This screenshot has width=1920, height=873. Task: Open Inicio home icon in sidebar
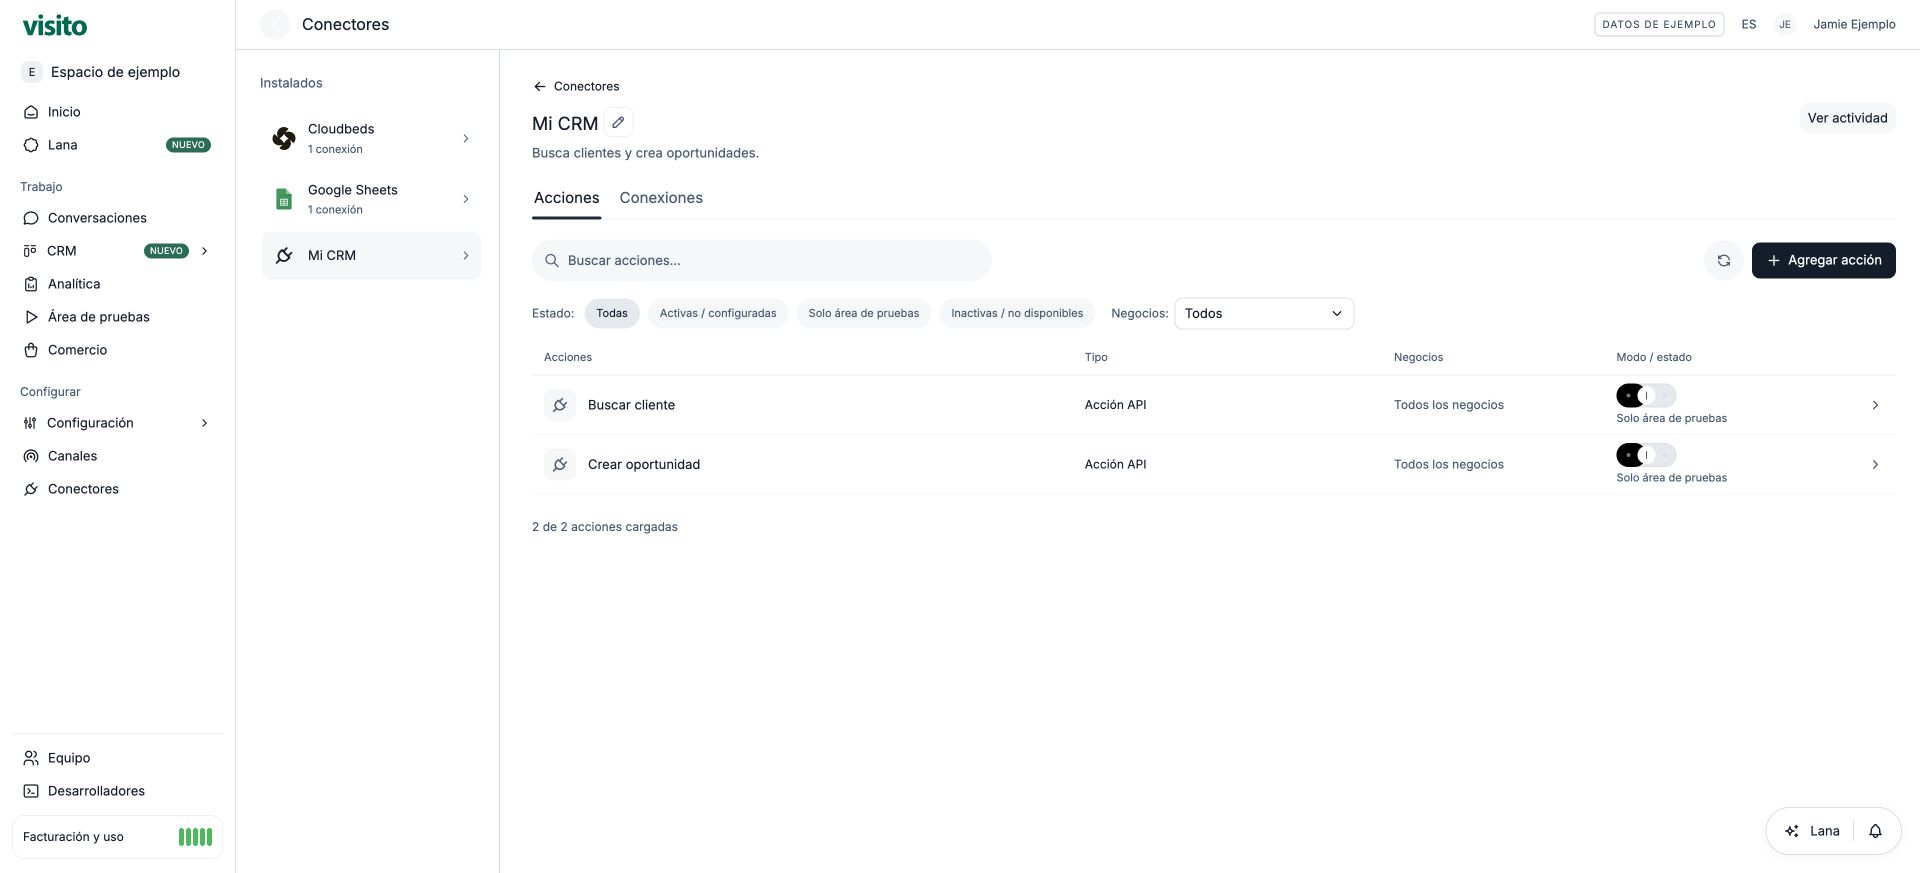[31, 112]
